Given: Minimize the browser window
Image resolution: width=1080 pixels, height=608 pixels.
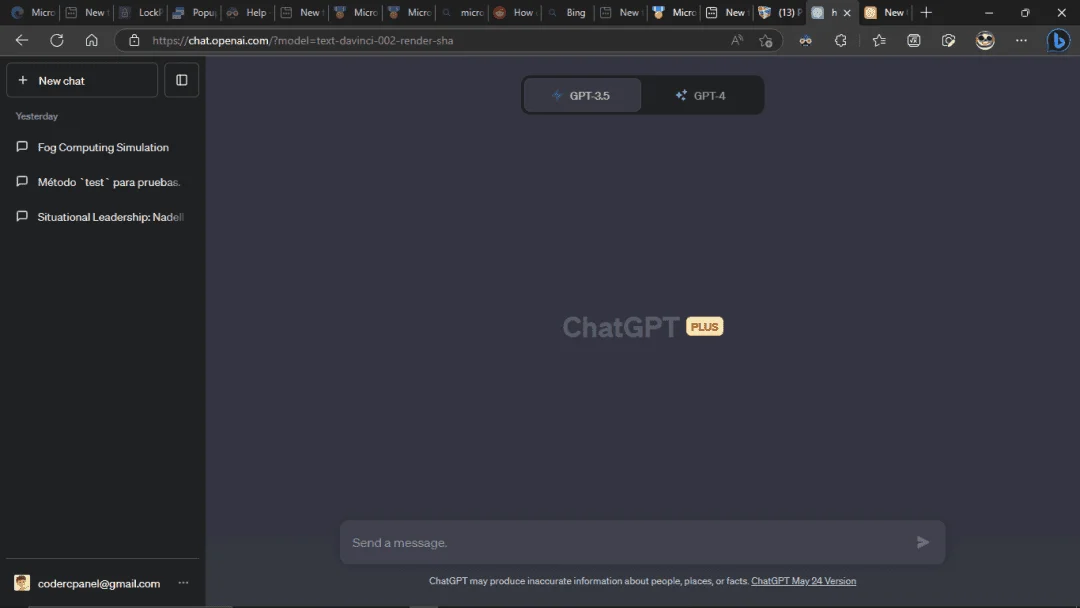Looking at the screenshot, I should [x=989, y=12].
